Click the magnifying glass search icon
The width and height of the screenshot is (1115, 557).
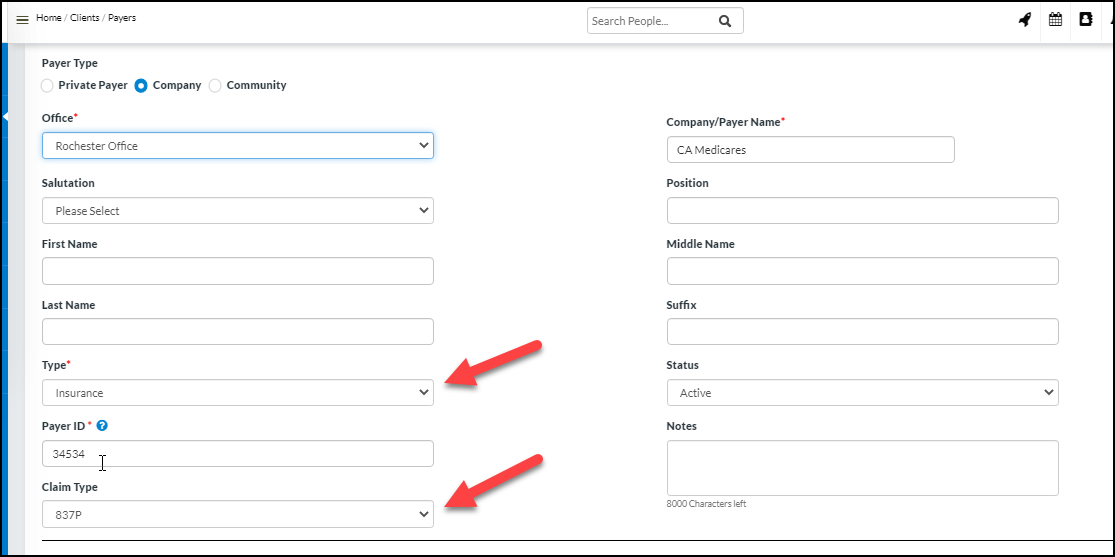click(725, 21)
